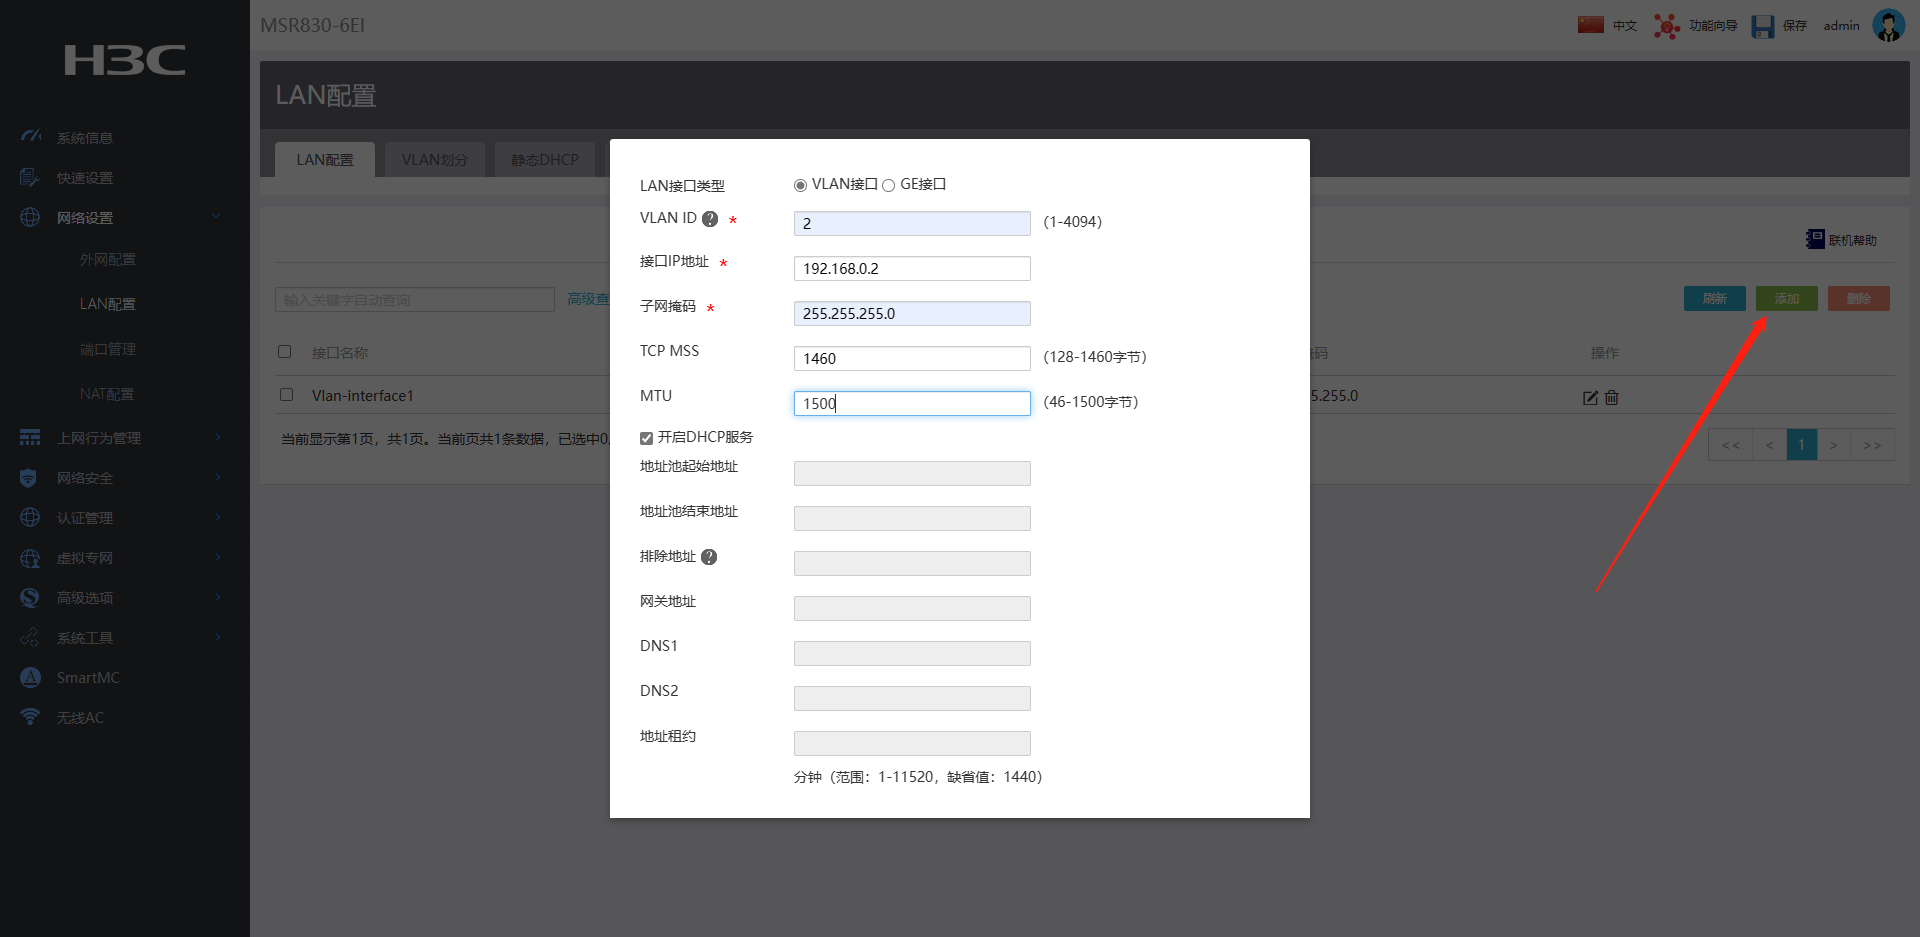The image size is (1920, 937).
Task: Click the 地址租约 input field
Action: click(x=912, y=743)
